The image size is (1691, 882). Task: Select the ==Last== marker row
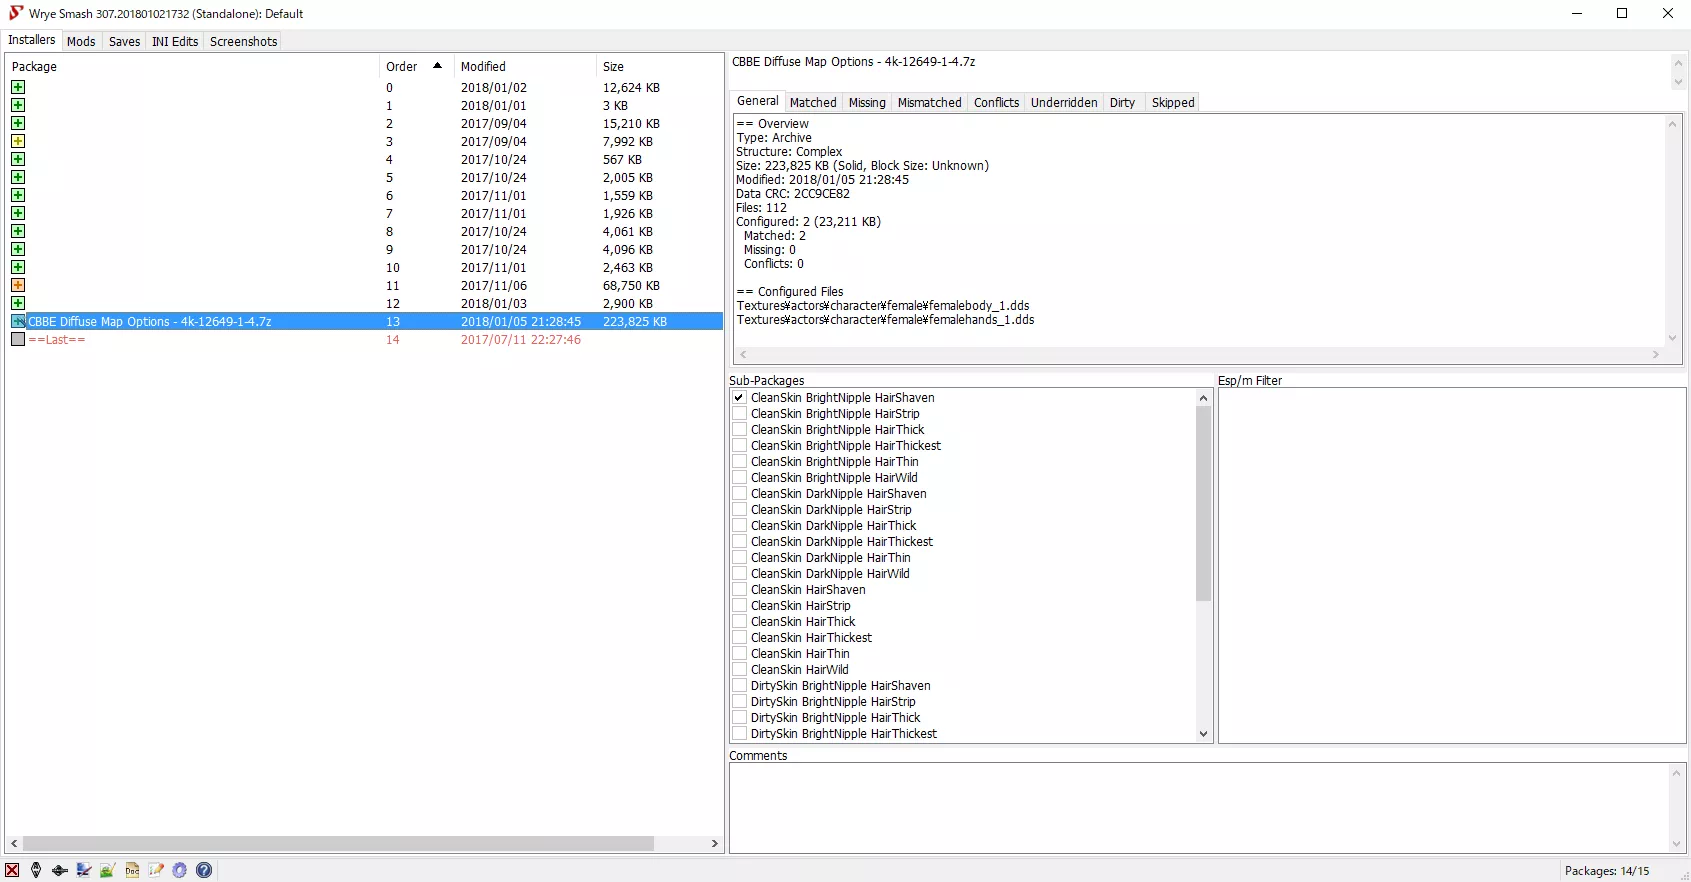pos(364,339)
